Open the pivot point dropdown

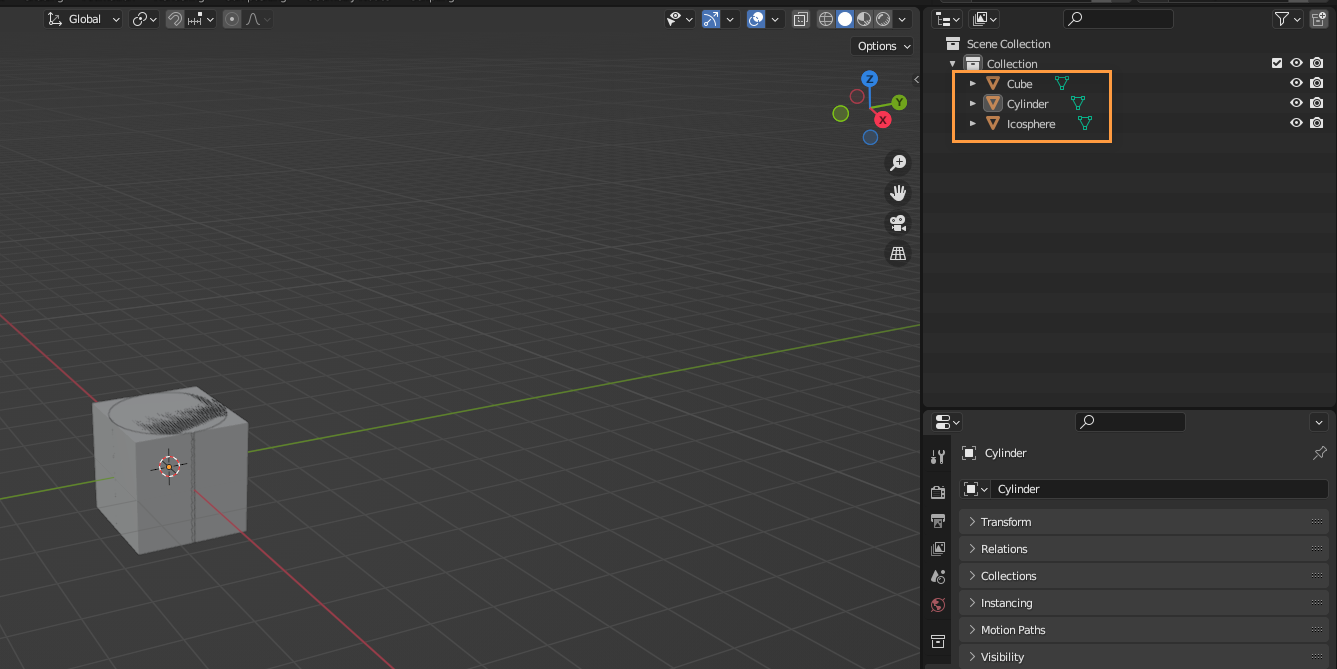tap(144, 19)
